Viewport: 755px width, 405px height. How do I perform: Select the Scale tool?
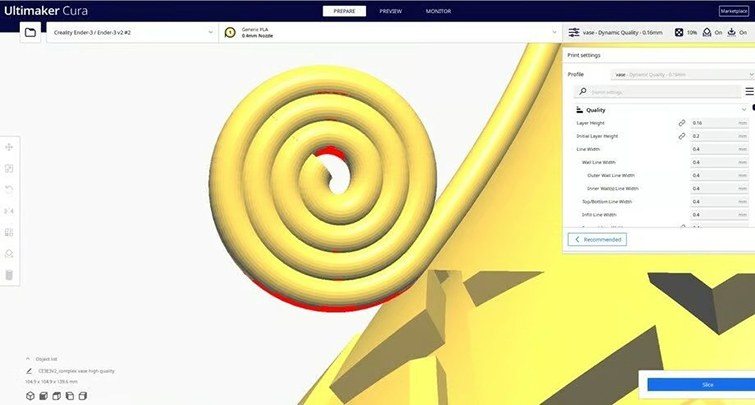pyautogui.click(x=9, y=168)
